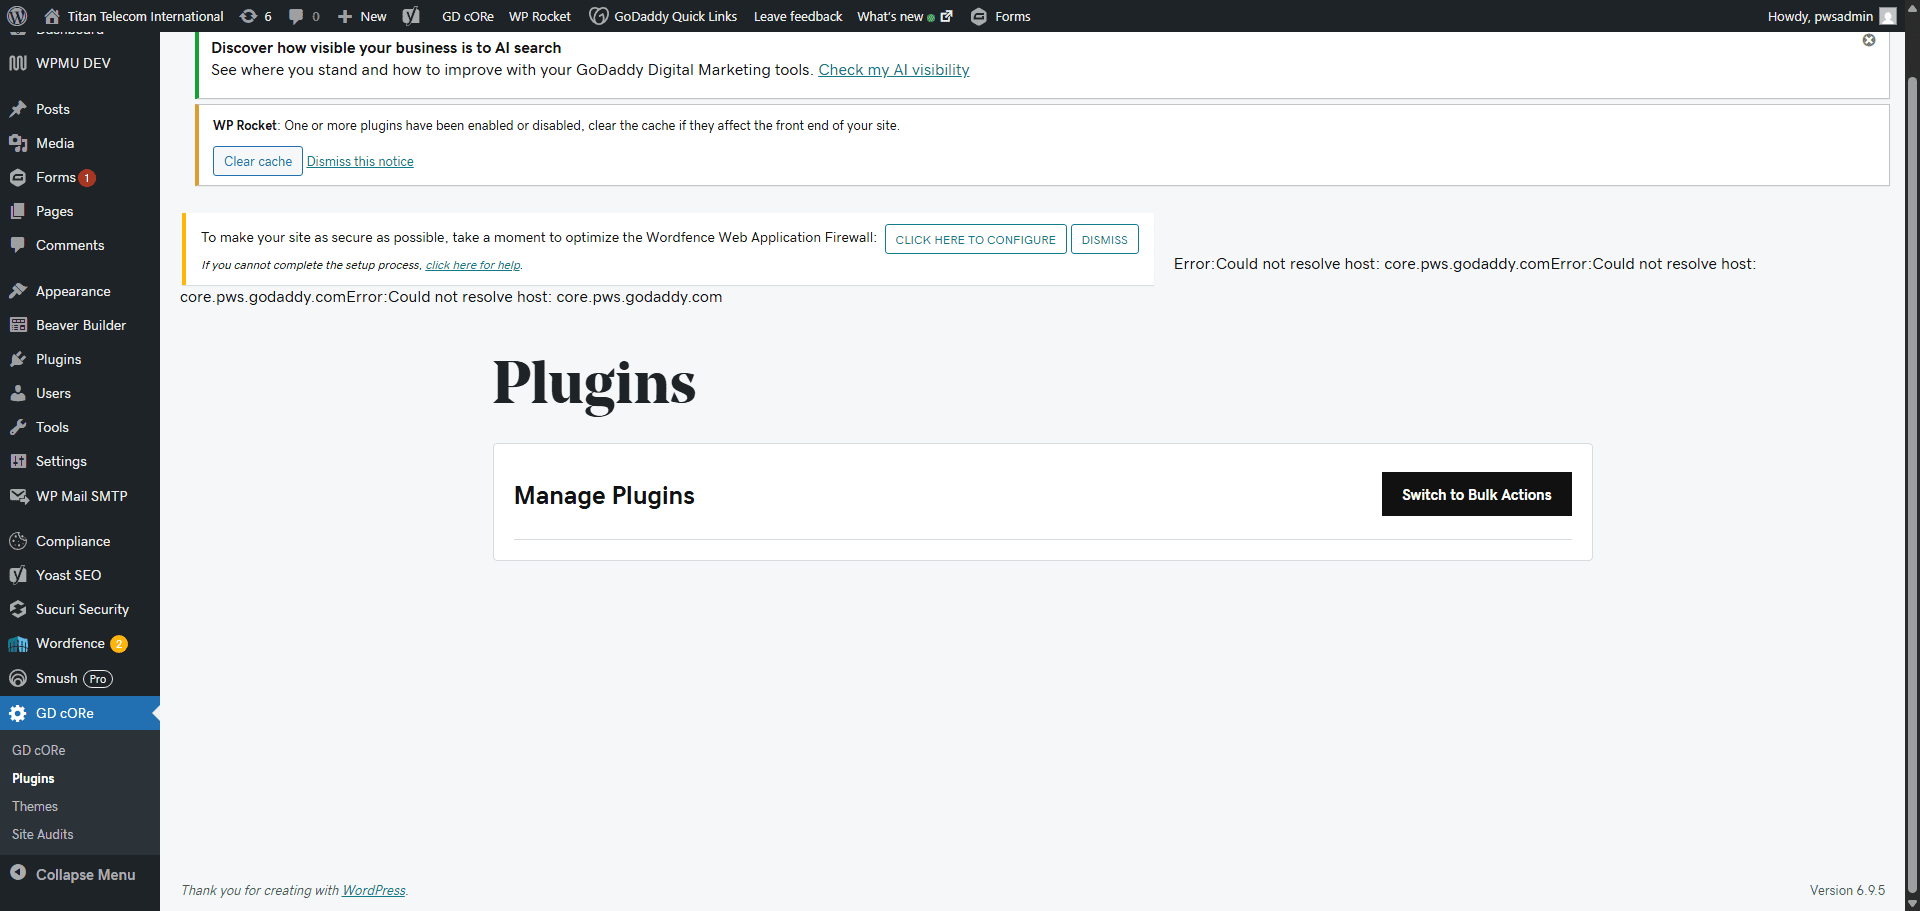Open the comments bubble icon in admin bar
The image size is (1920, 911).
296,16
